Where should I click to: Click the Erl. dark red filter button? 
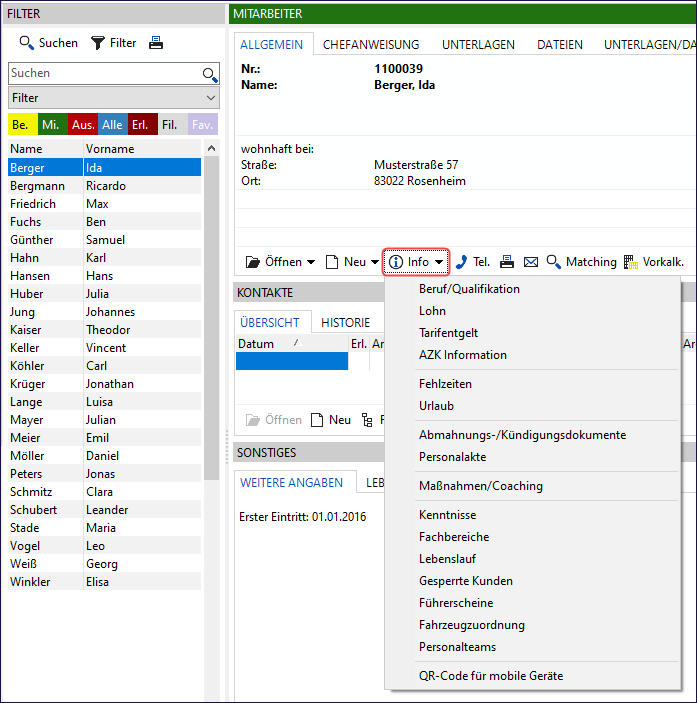pos(143,124)
